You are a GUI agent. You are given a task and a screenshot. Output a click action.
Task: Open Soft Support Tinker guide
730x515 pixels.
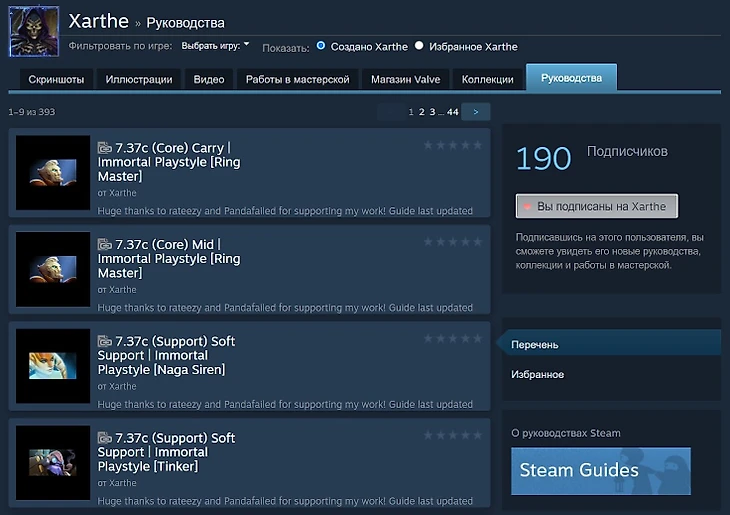tap(166, 453)
